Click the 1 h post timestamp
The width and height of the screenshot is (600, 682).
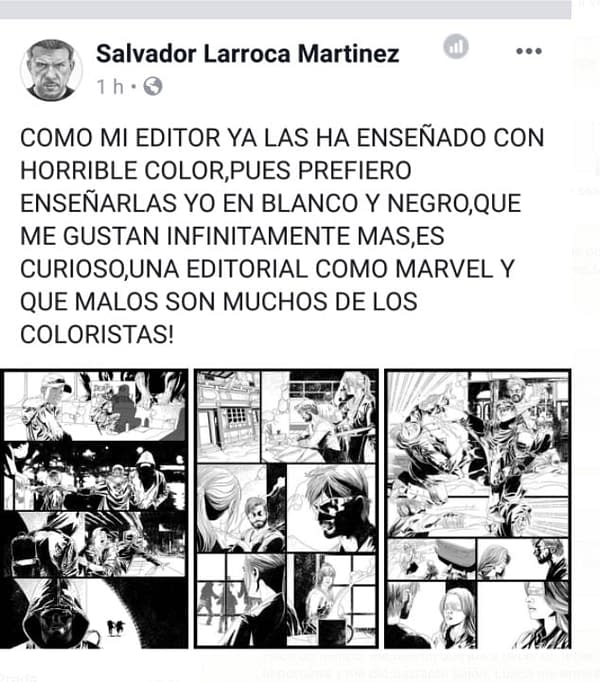click(x=111, y=87)
